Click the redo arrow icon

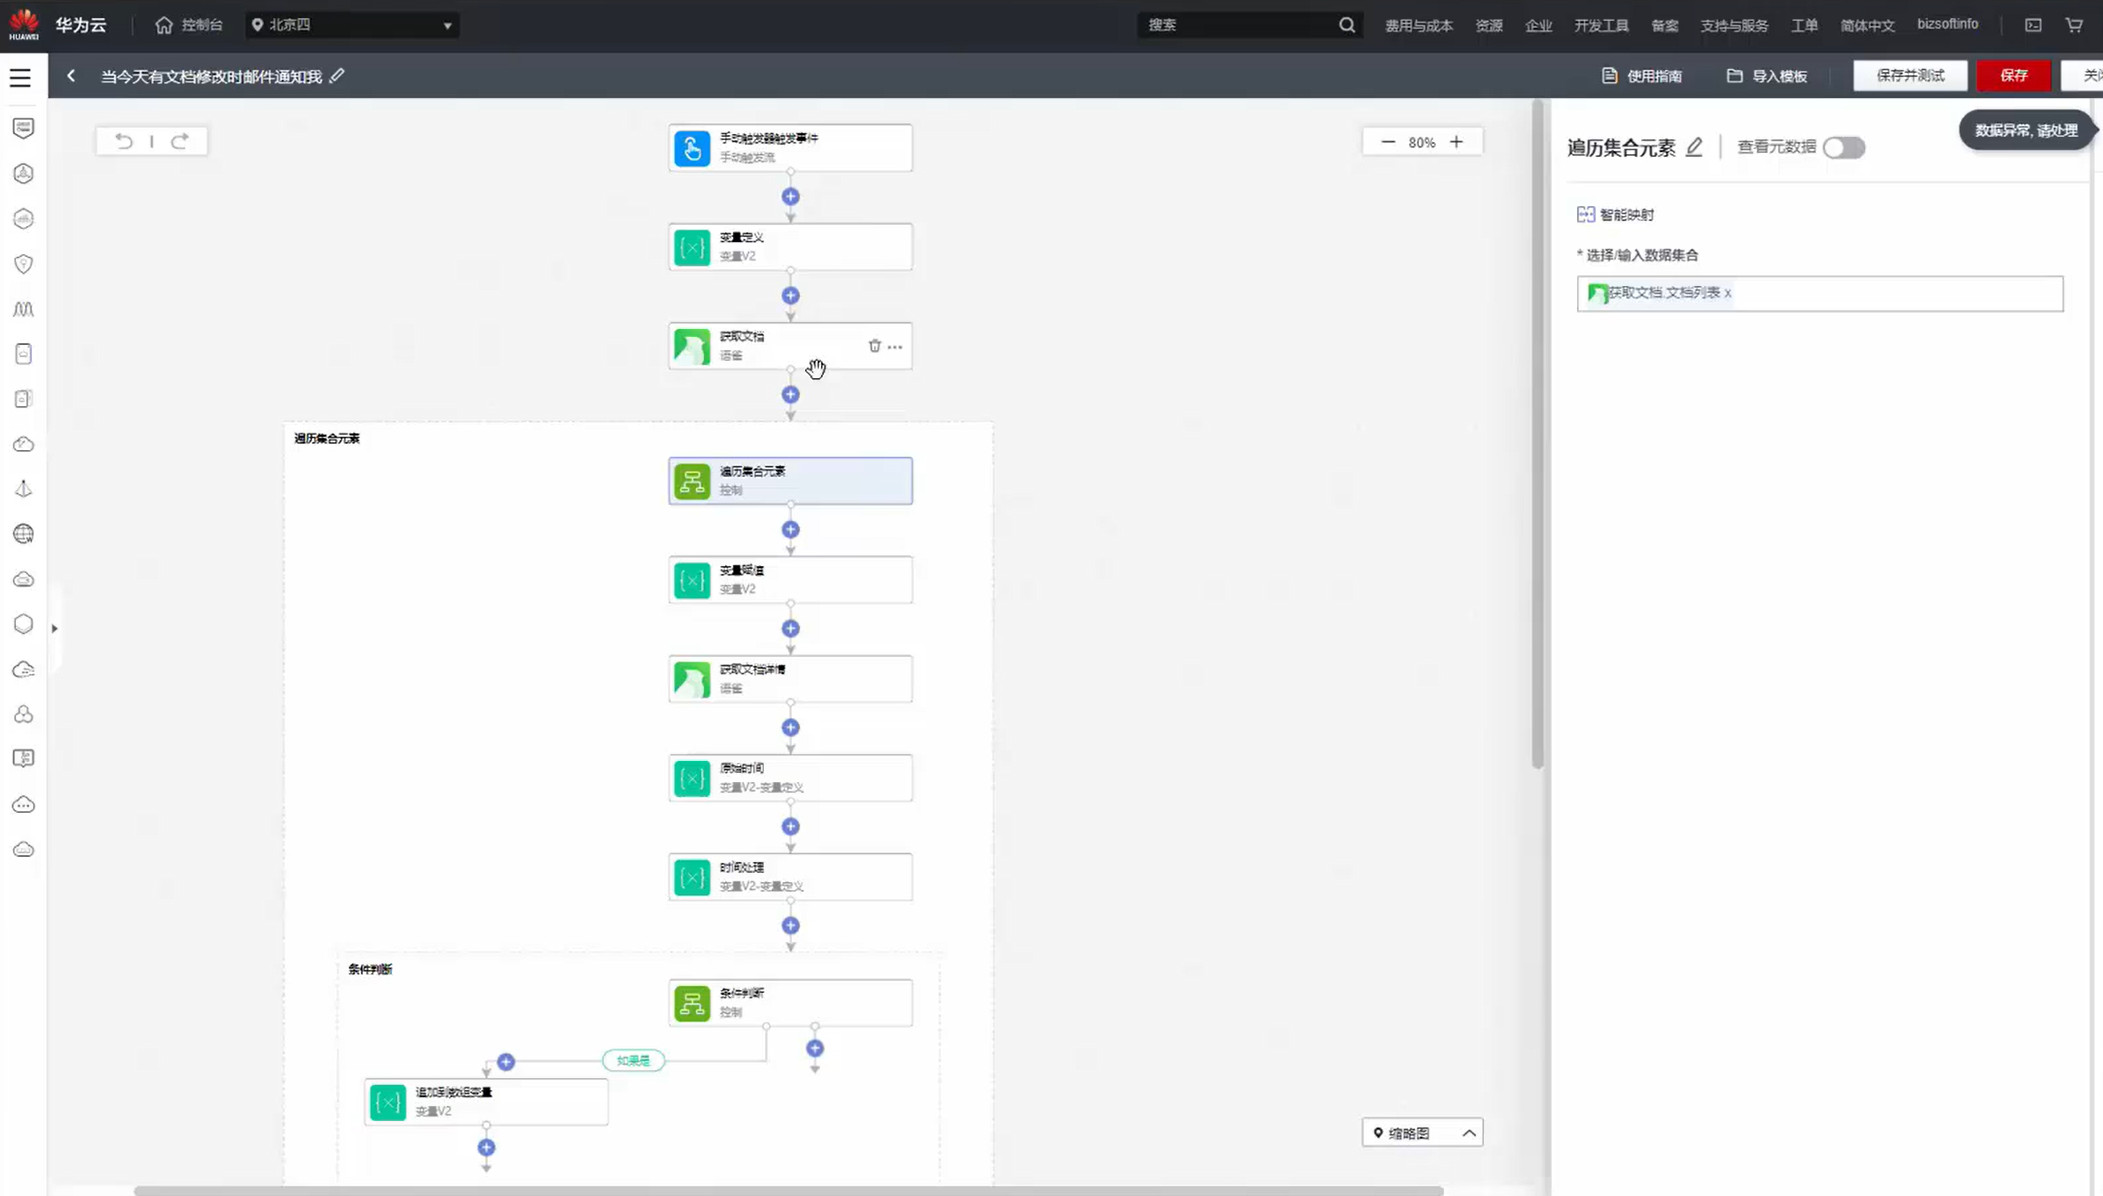pyautogui.click(x=180, y=141)
